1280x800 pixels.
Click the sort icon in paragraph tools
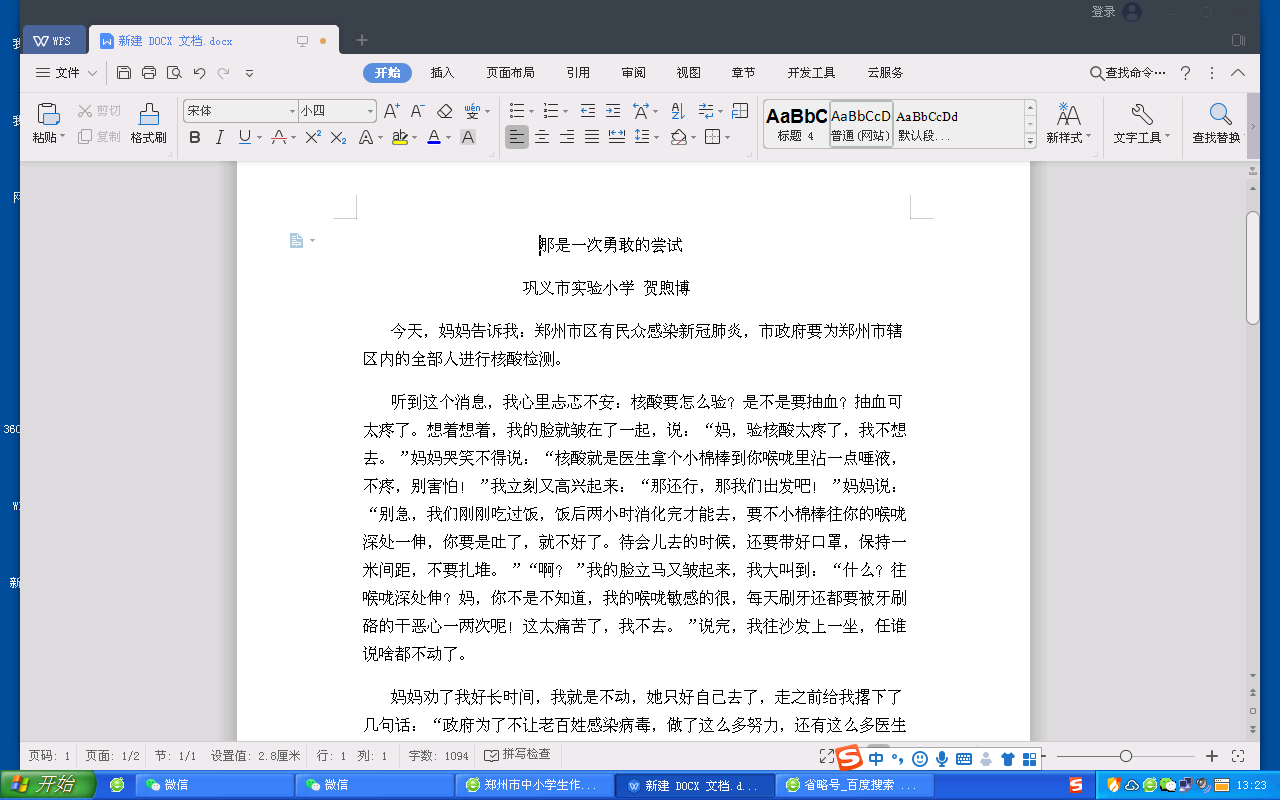(x=678, y=111)
